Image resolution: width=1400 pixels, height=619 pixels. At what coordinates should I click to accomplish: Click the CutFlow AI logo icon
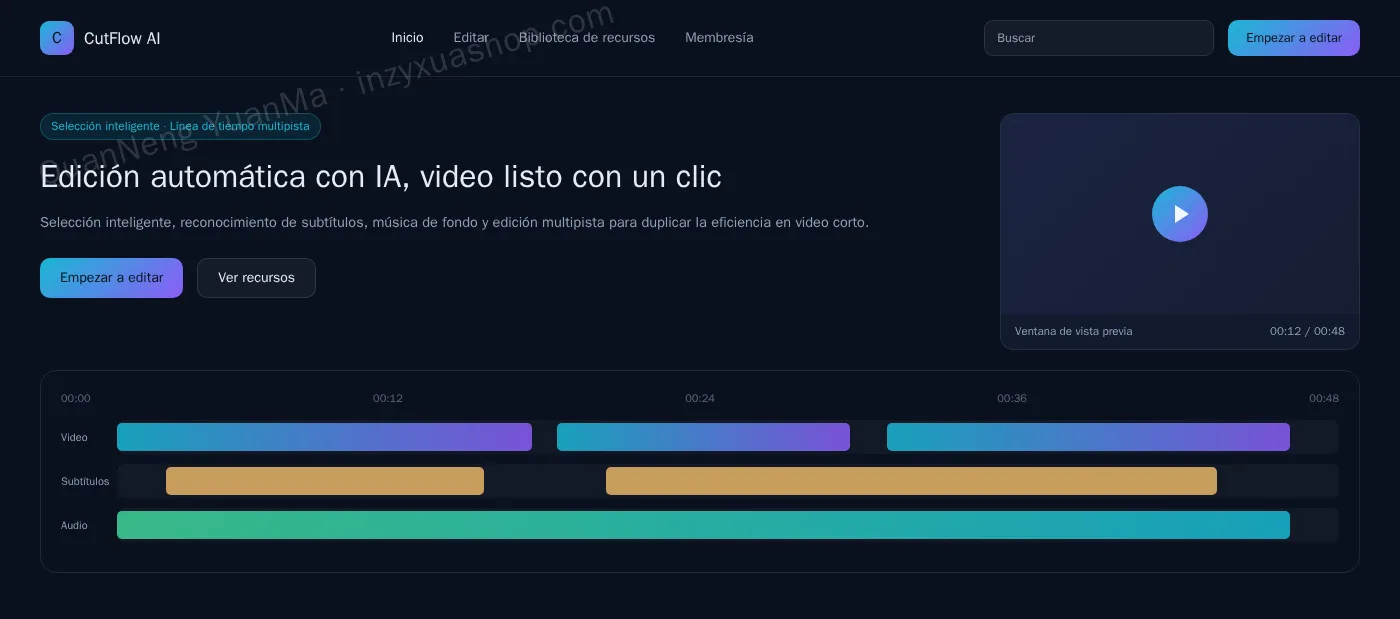pos(57,38)
